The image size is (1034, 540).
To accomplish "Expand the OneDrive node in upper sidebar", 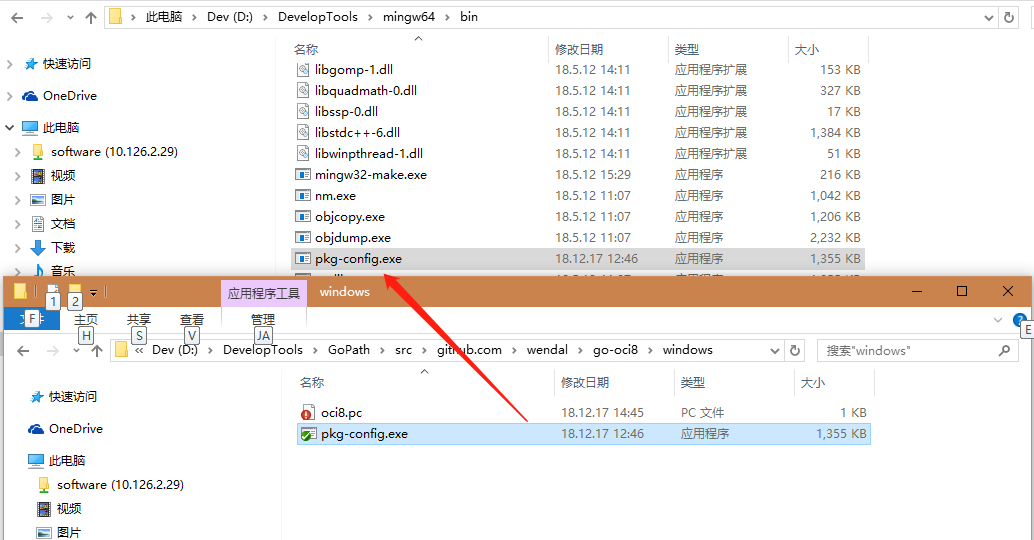I will [x=10, y=96].
